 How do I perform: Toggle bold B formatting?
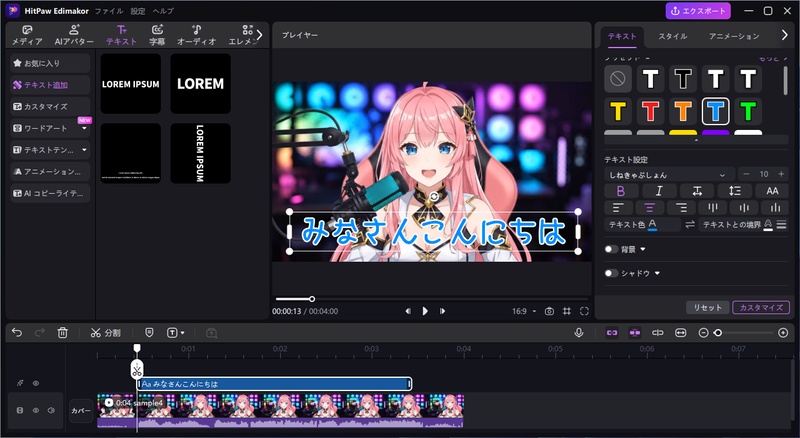click(x=621, y=191)
